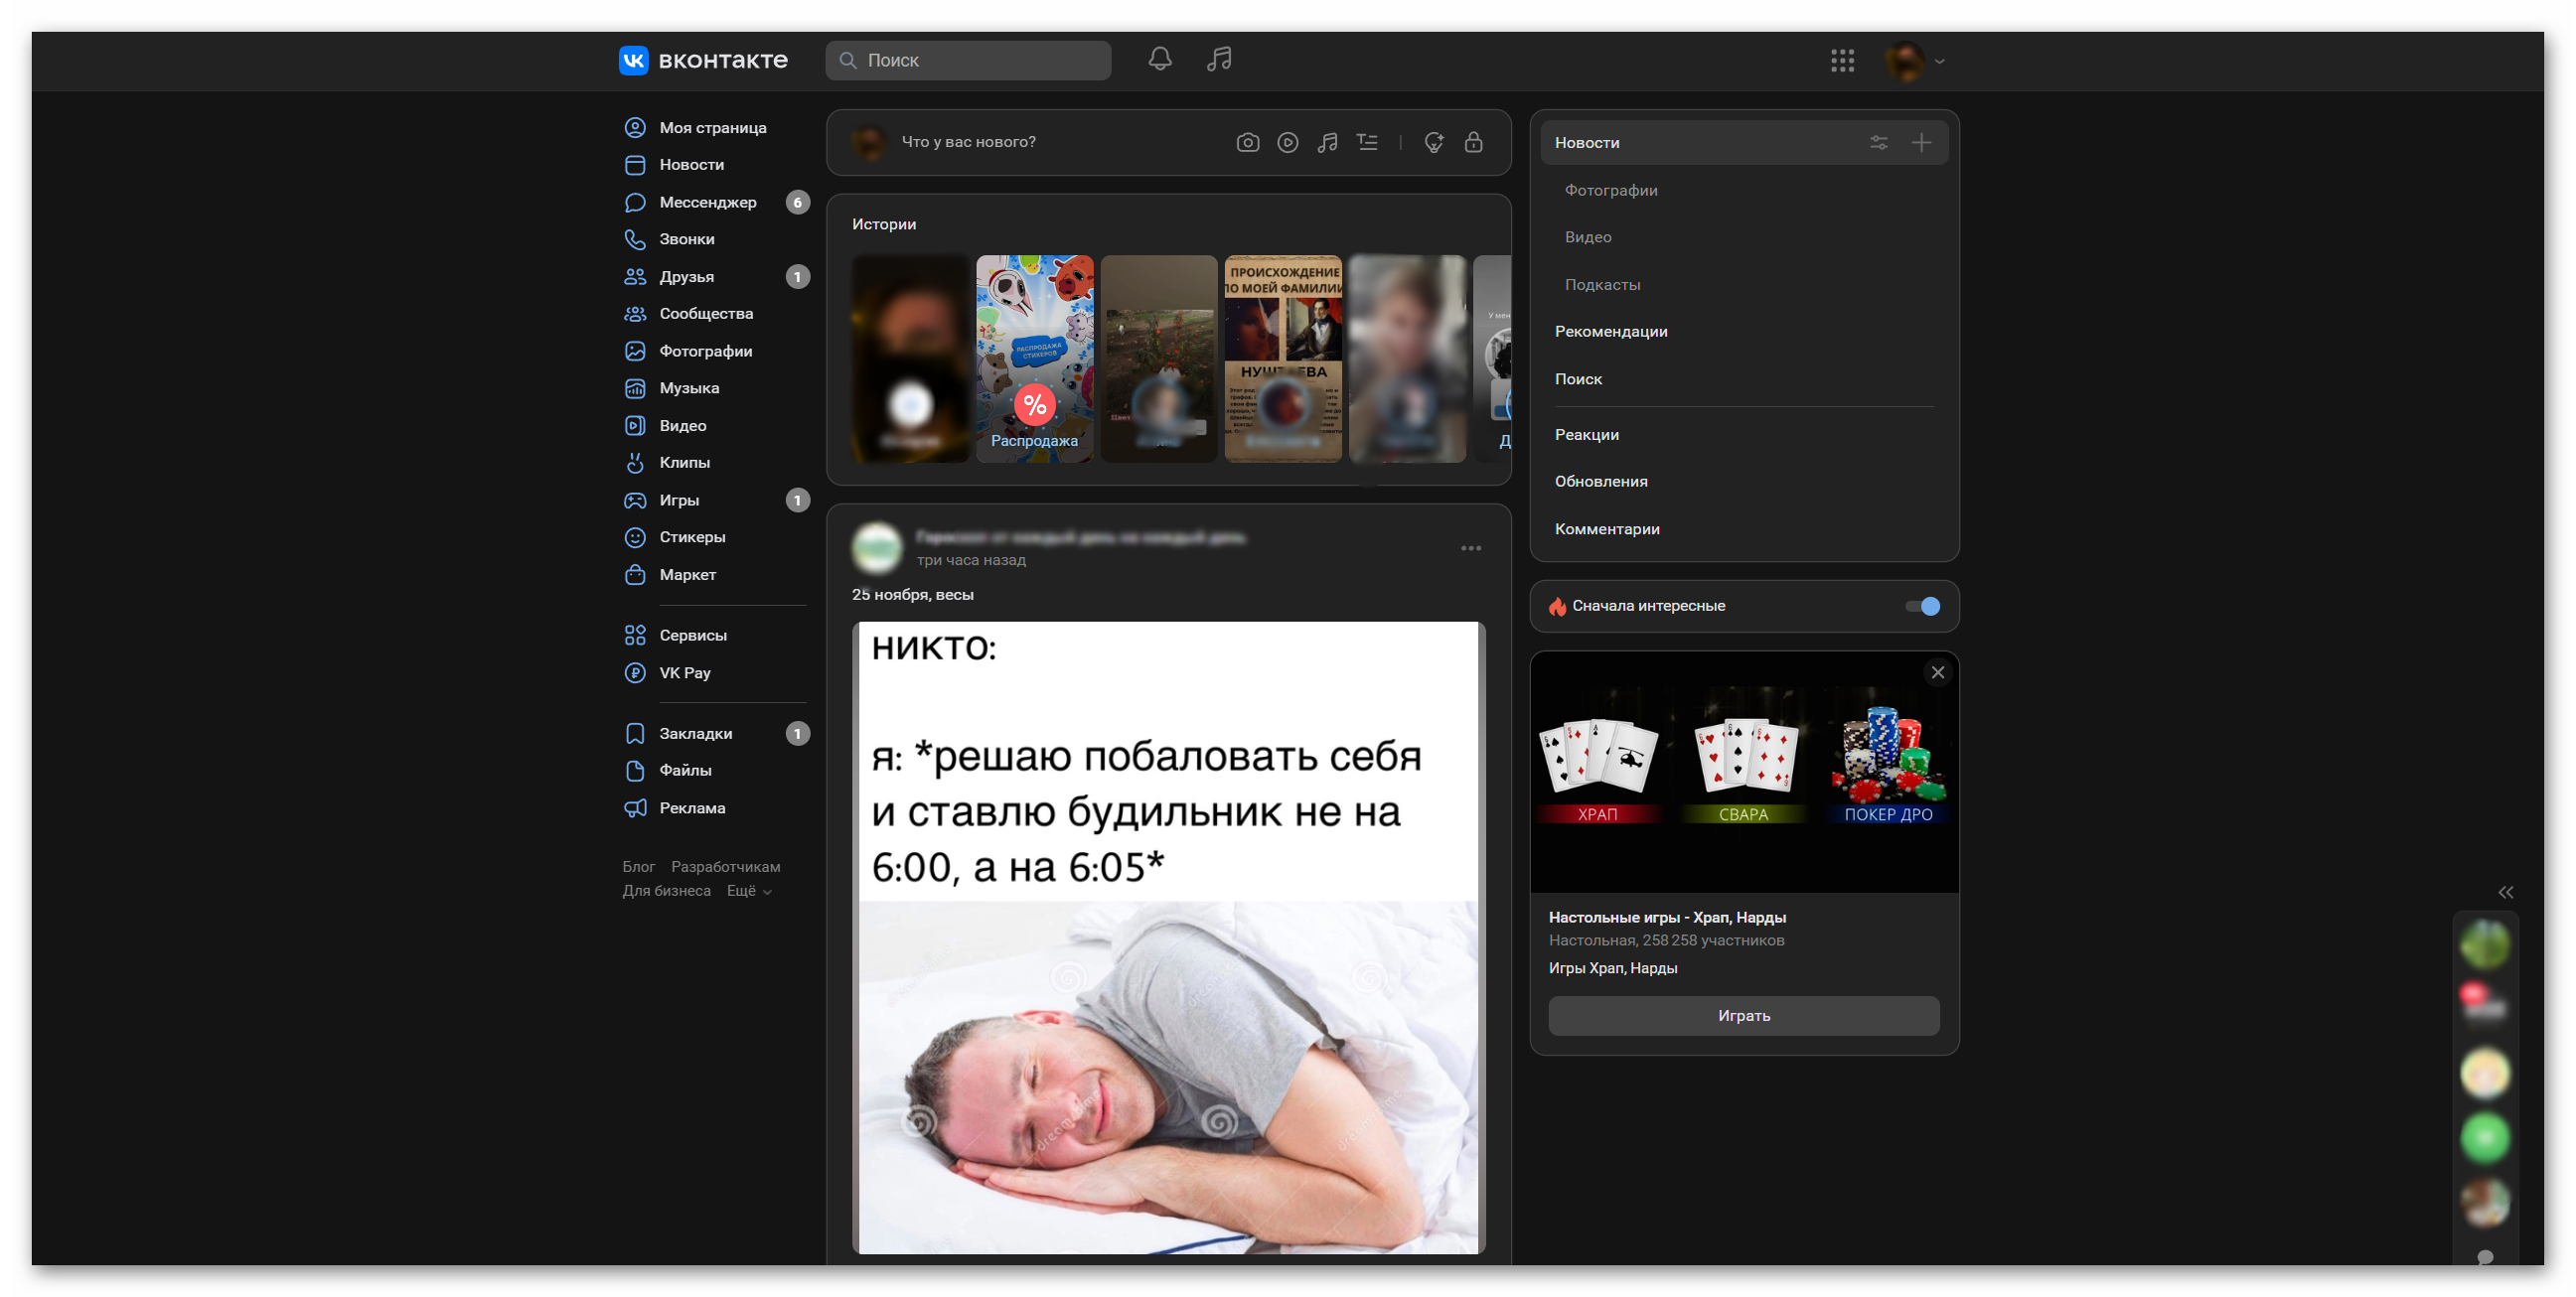
Task: Open Мессенджер in sidebar
Action: coord(707,202)
